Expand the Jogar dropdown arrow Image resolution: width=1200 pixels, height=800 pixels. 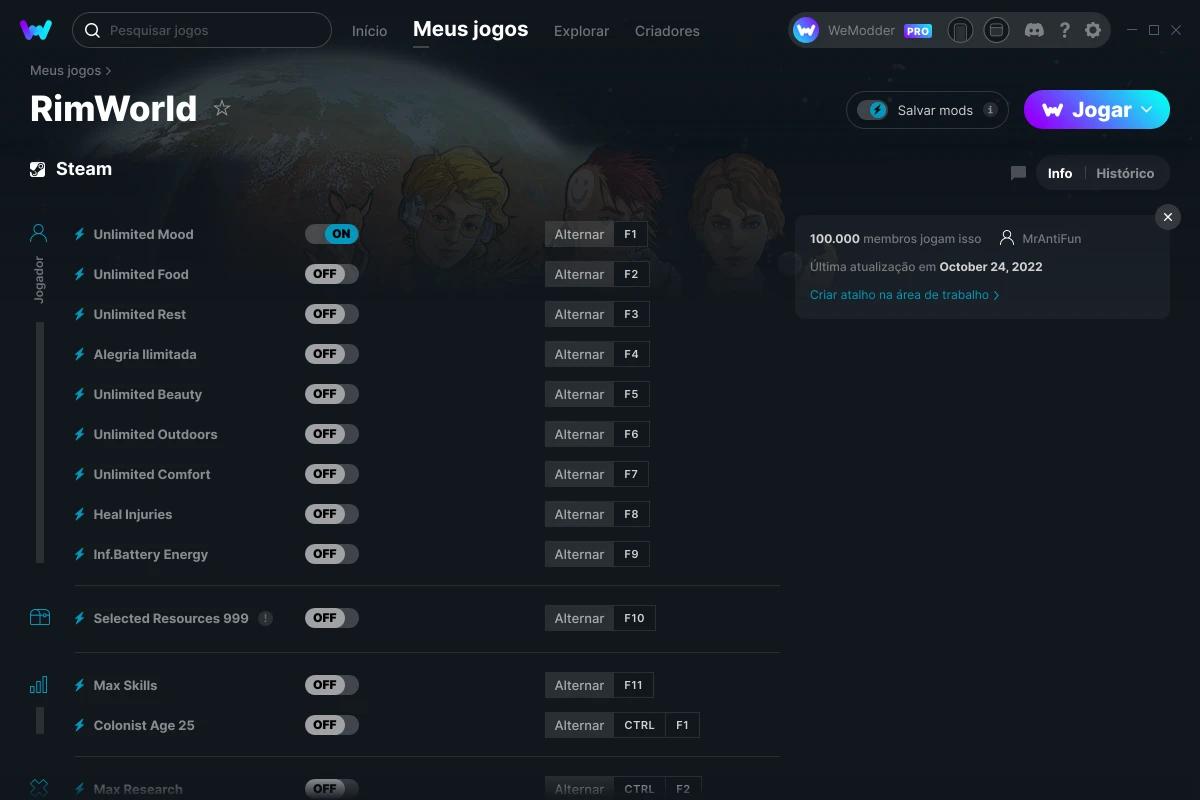pyautogui.click(x=1147, y=110)
